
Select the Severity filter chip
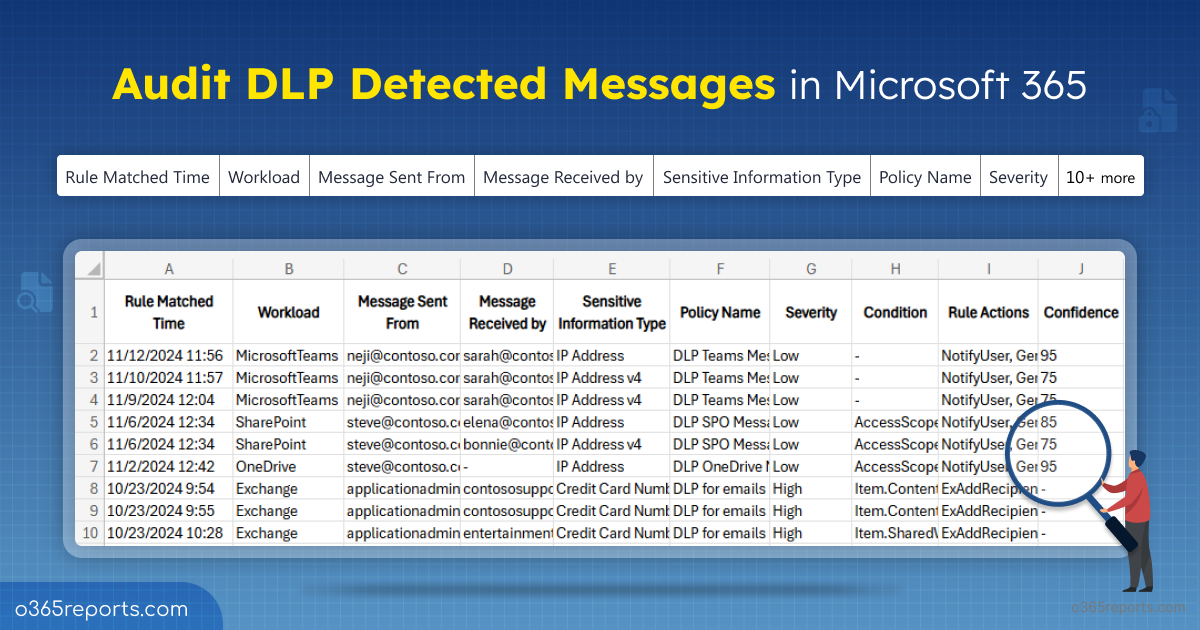(x=1018, y=176)
